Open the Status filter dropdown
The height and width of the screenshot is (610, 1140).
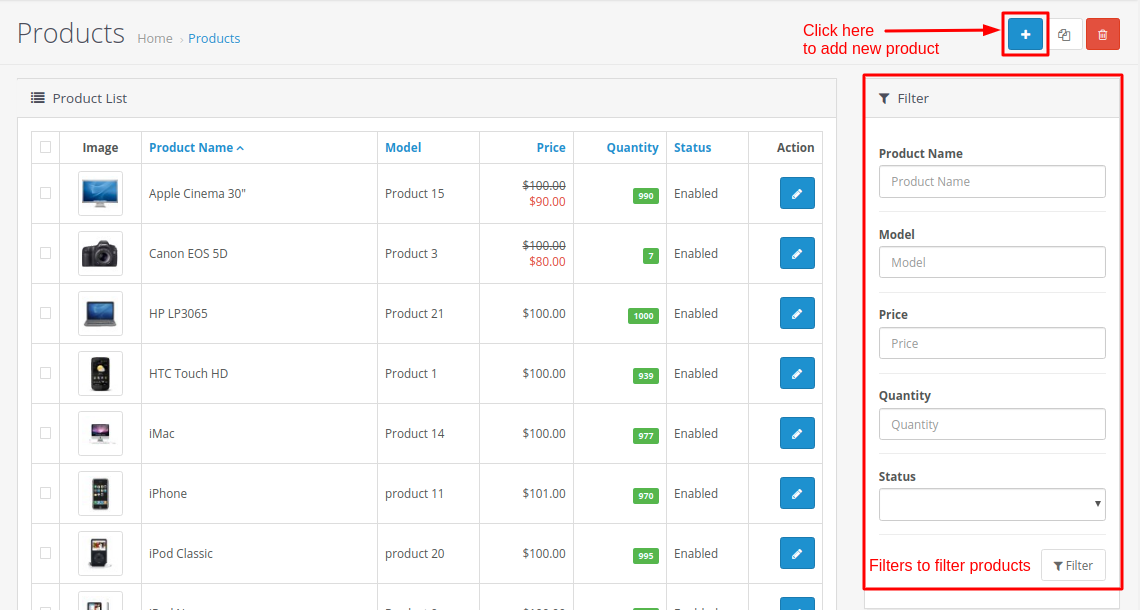coord(992,504)
